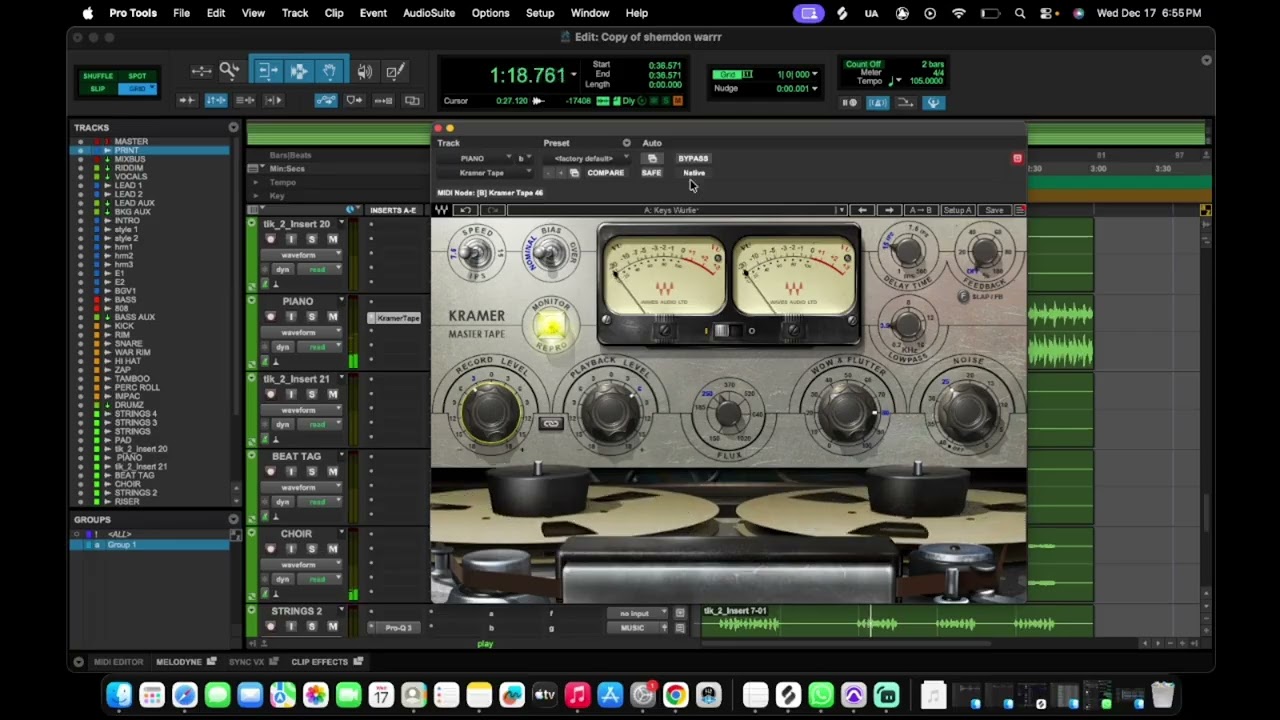
Task: Select the Pencil tool
Action: (395, 71)
